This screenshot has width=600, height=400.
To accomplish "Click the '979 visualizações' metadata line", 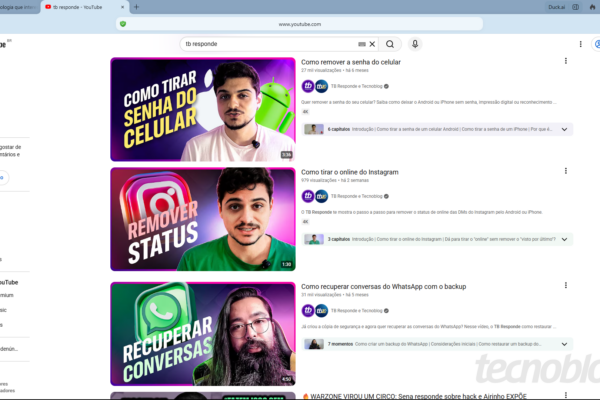I will coord(334,180).
